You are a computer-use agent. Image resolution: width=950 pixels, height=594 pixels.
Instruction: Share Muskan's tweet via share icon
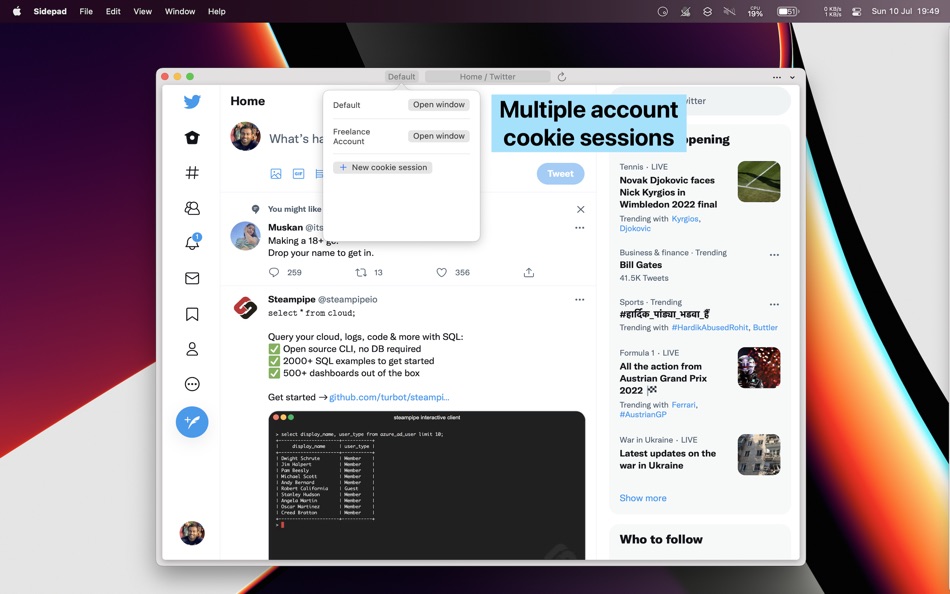[x=529, y=273]
